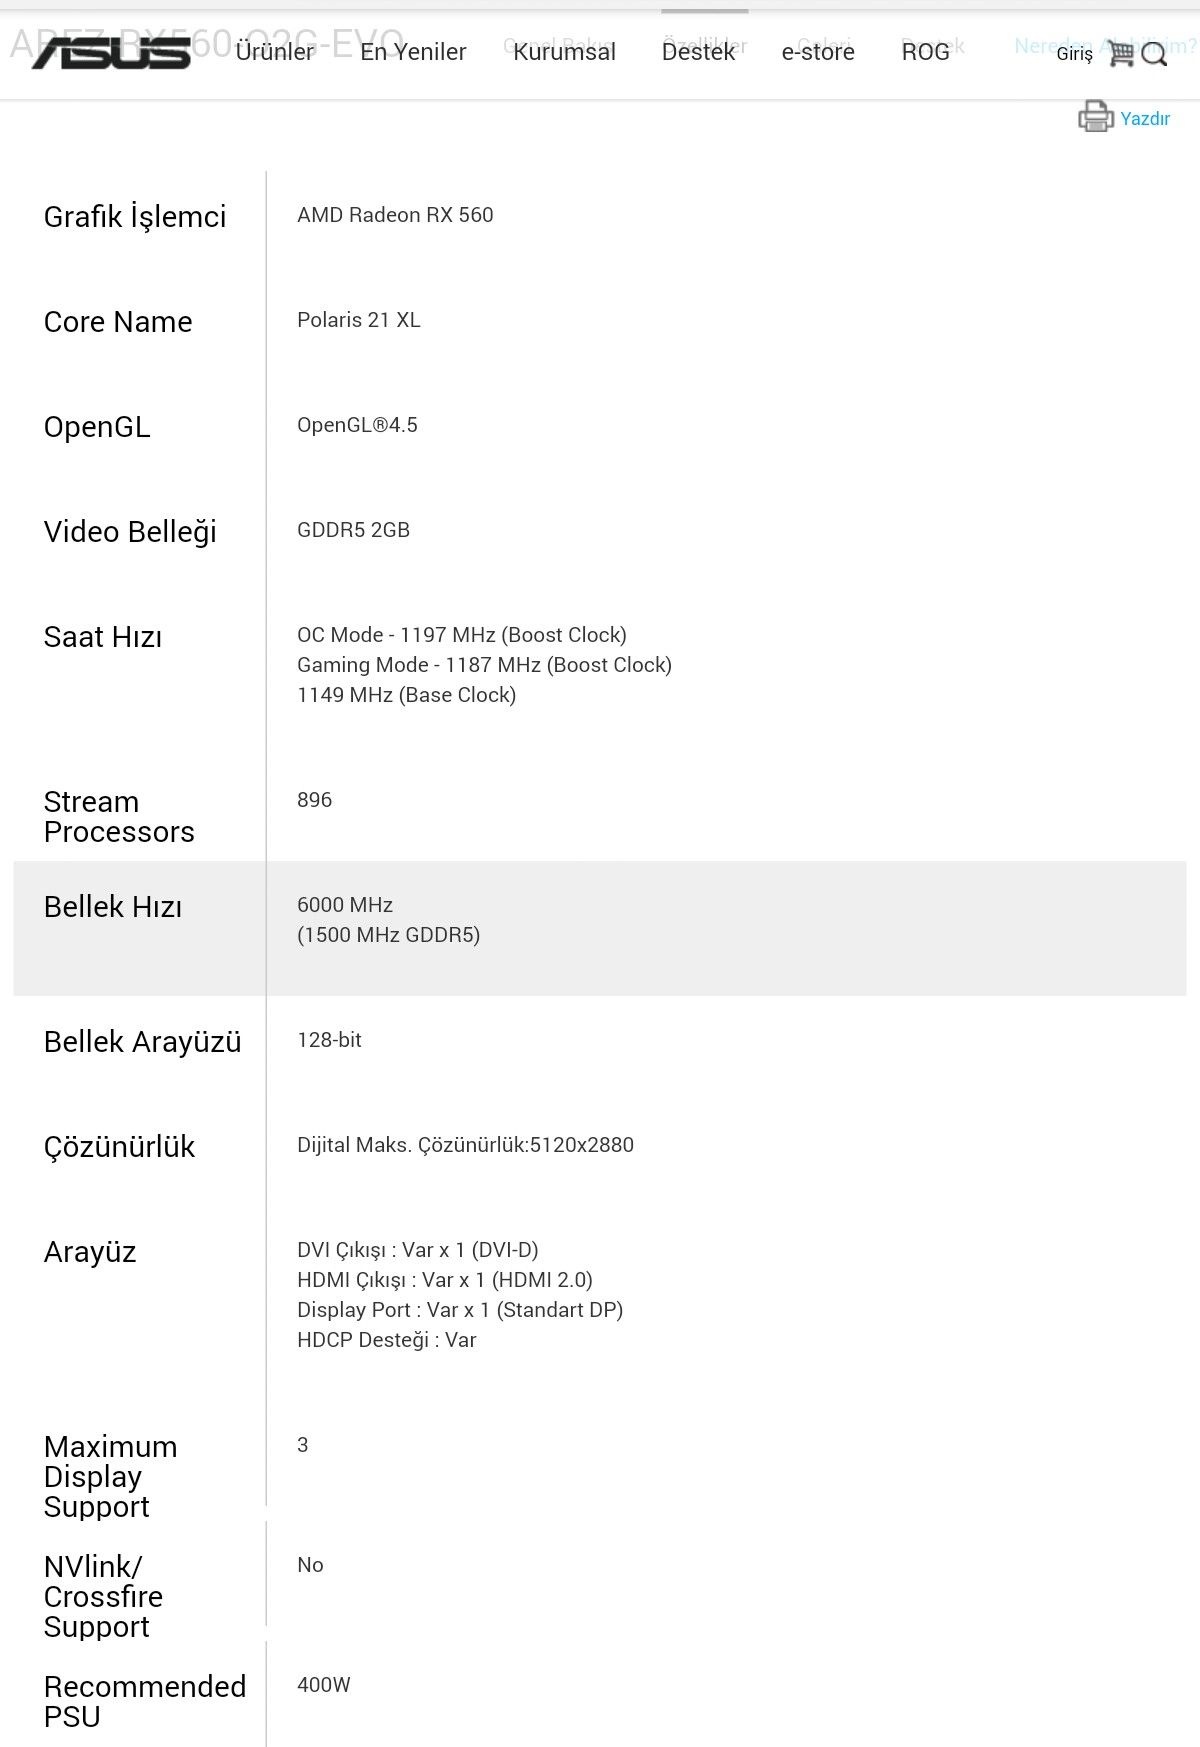Click the search magnifier icon
The height and width of the screenshot is (1747, 1200).
pos(1154,54)
